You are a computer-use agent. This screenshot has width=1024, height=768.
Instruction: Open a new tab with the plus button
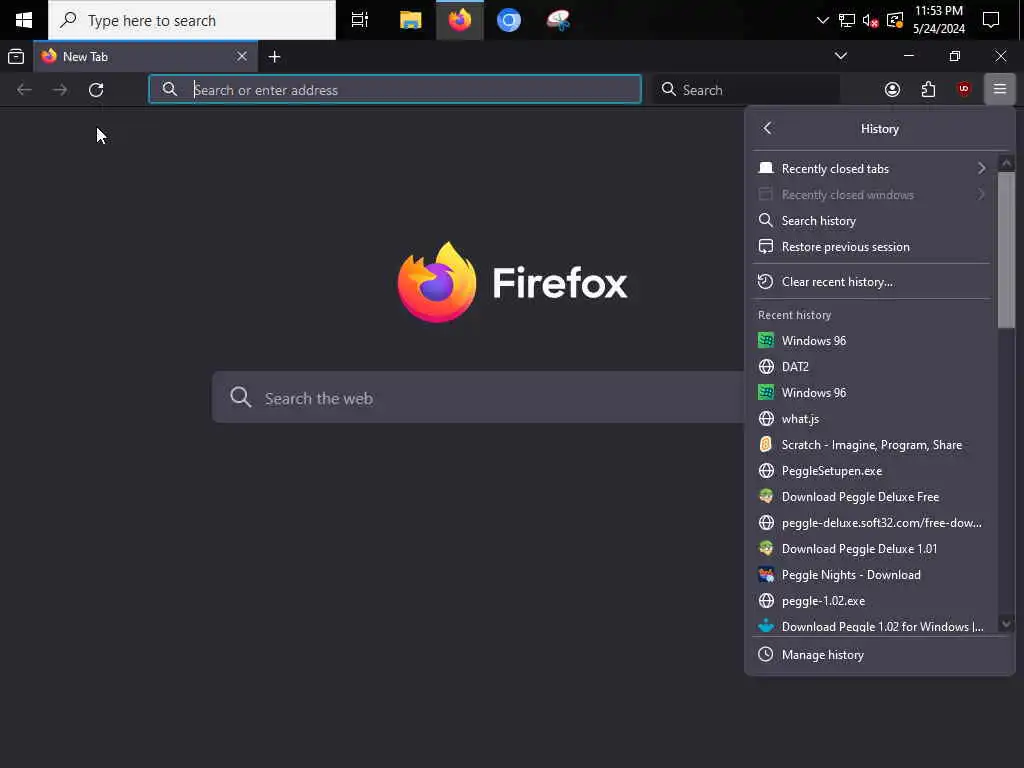pyautogui.click(x=274, y=57)
